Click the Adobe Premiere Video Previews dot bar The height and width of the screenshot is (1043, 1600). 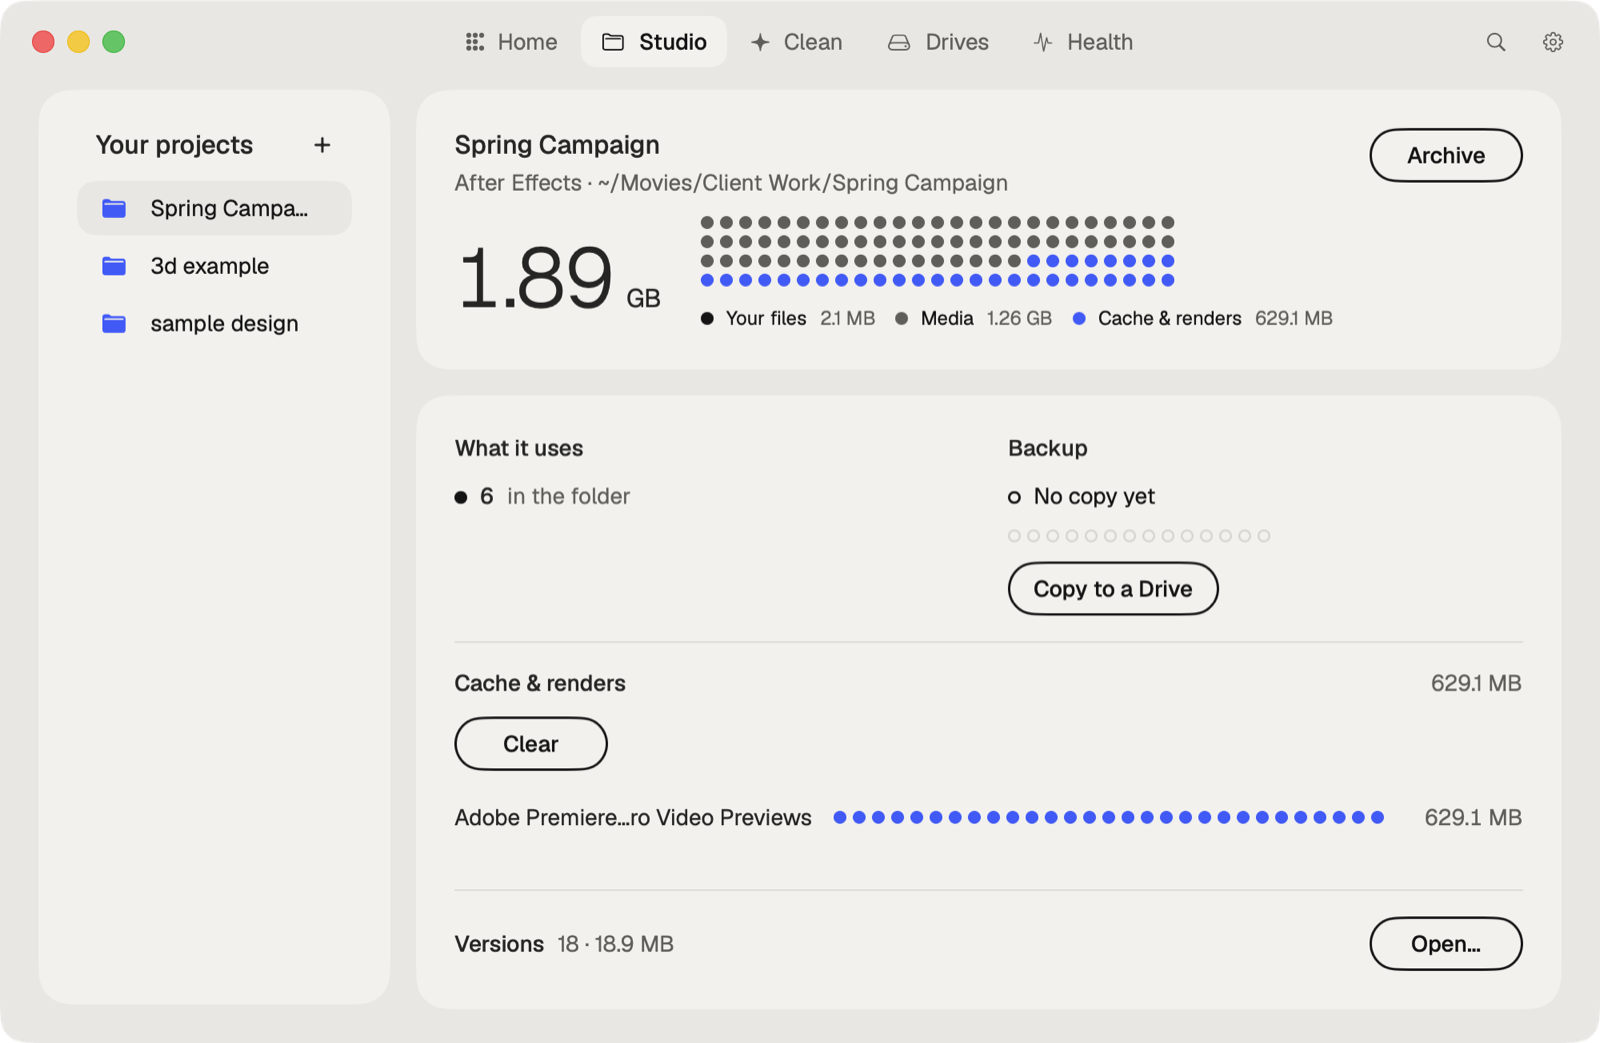[x=1108, y=817]
